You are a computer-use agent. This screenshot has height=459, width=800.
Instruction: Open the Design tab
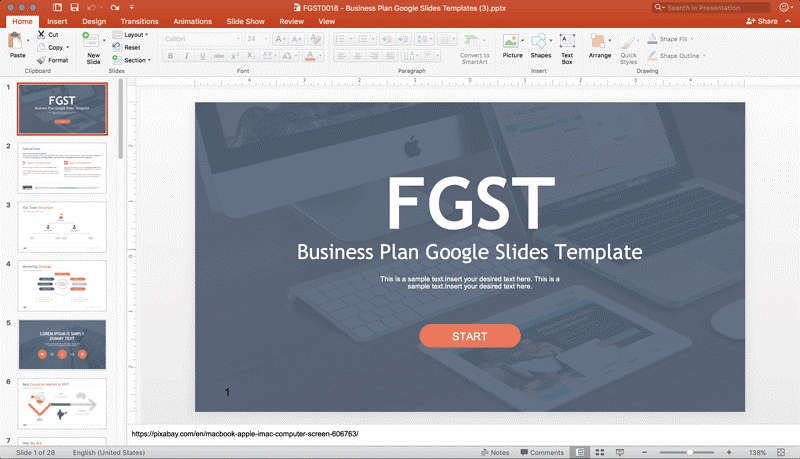point(94,21)
